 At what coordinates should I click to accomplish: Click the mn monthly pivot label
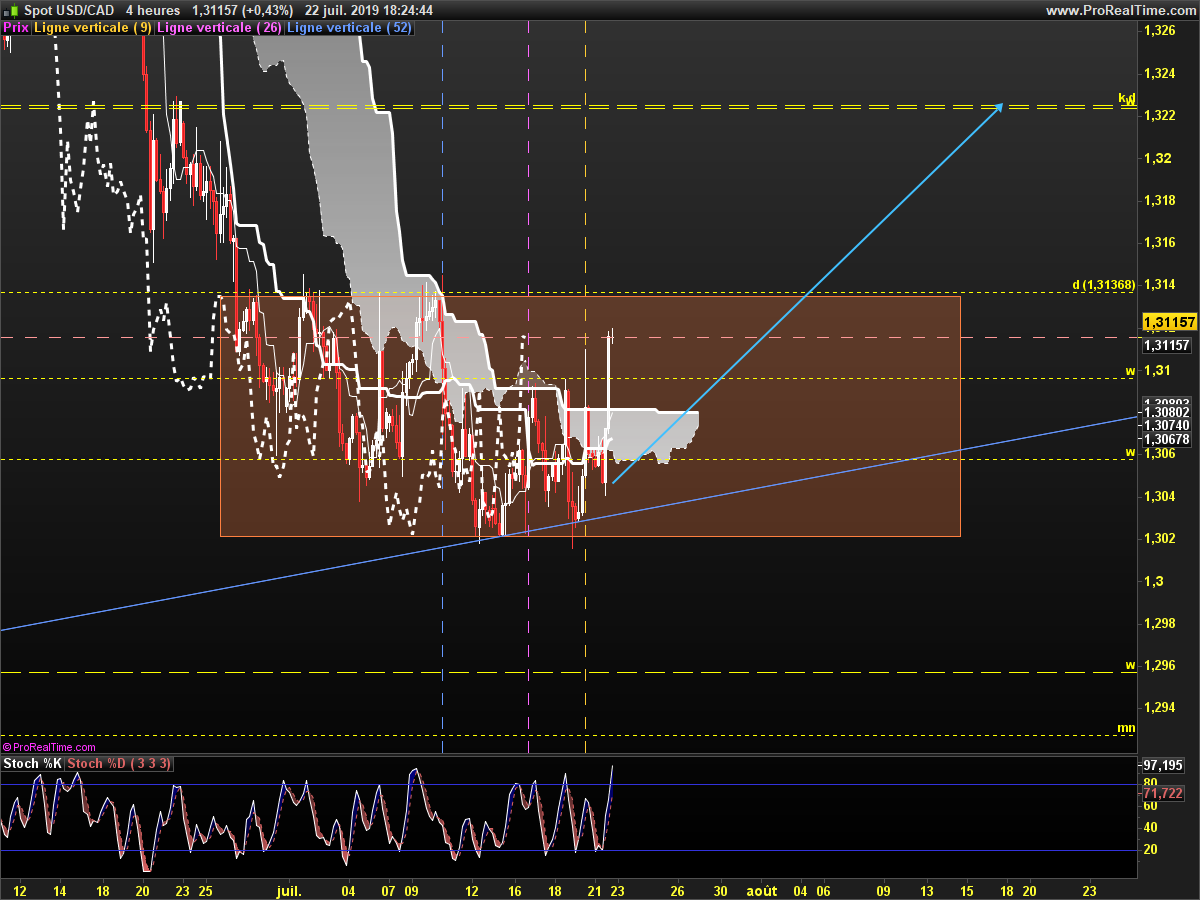pos(1126,728)
